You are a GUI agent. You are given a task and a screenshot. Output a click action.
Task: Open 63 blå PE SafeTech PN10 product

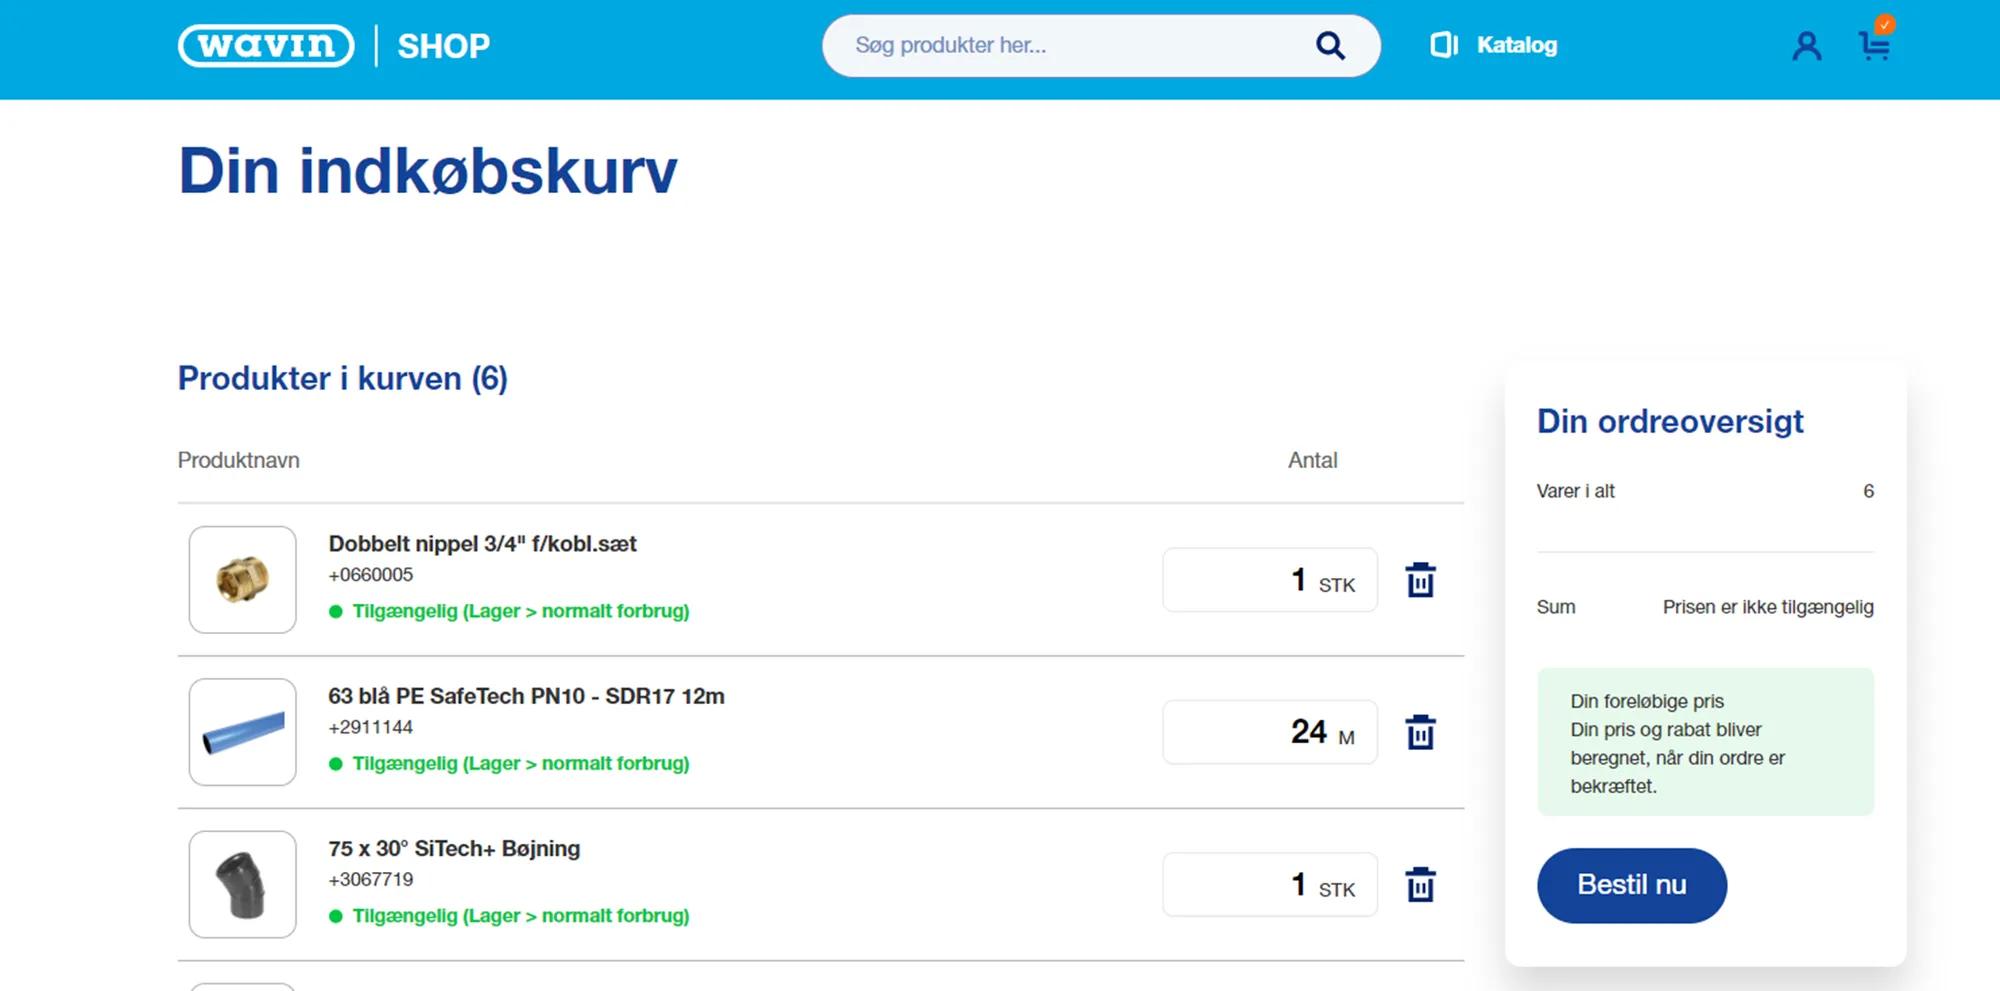[526, 696]
